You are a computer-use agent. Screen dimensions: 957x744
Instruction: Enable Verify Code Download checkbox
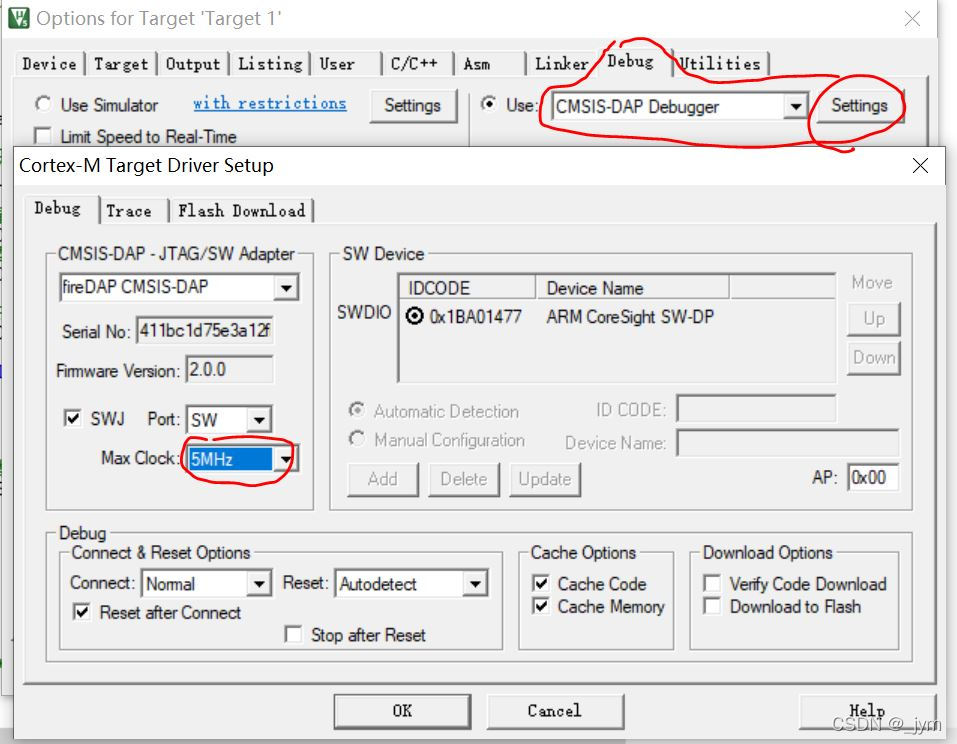coord(712,583)
